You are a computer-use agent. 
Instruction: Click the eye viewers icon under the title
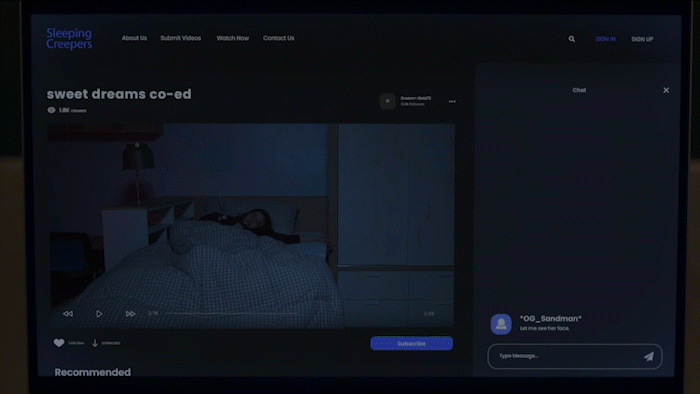click(x=51, y=110)
